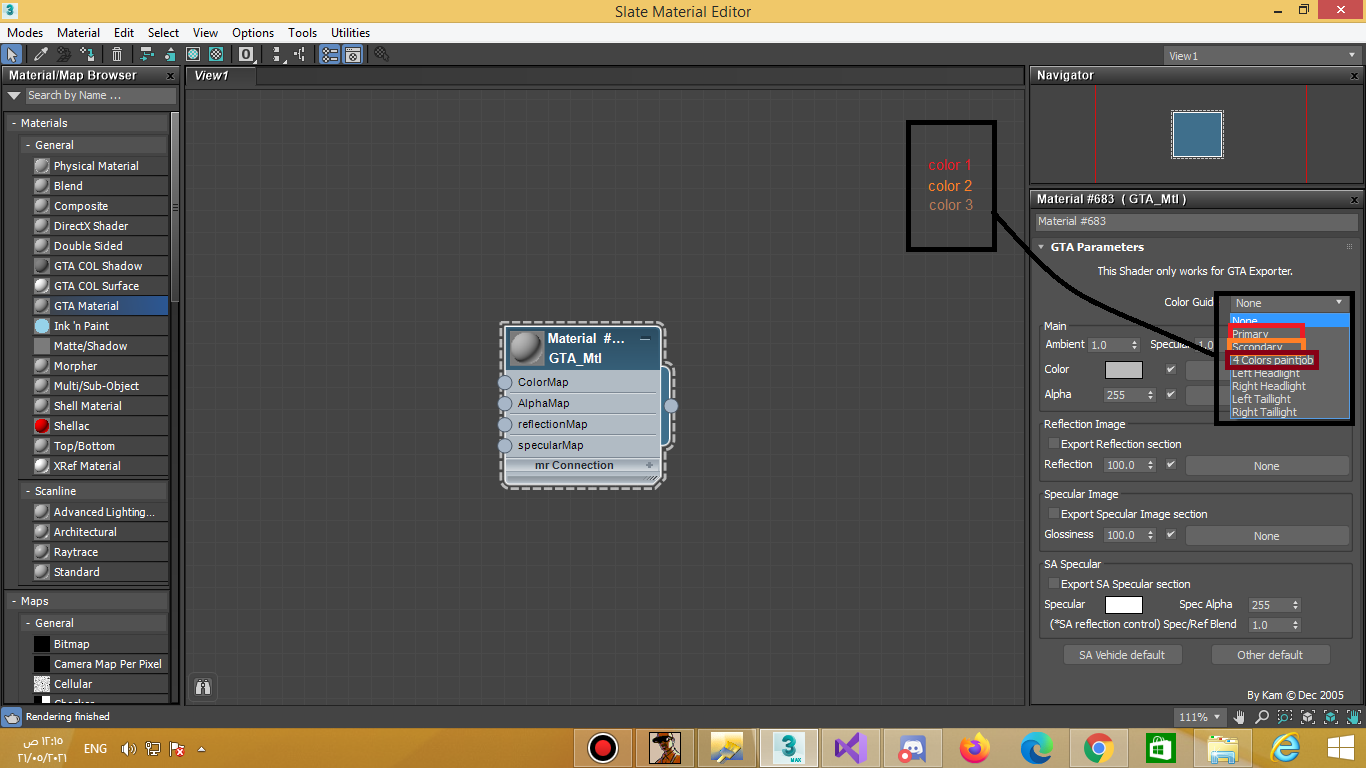This screenshot has height=768, width=1366.
Task: Open the 111% zoom level dropdown
Action: click(1200, 717)
